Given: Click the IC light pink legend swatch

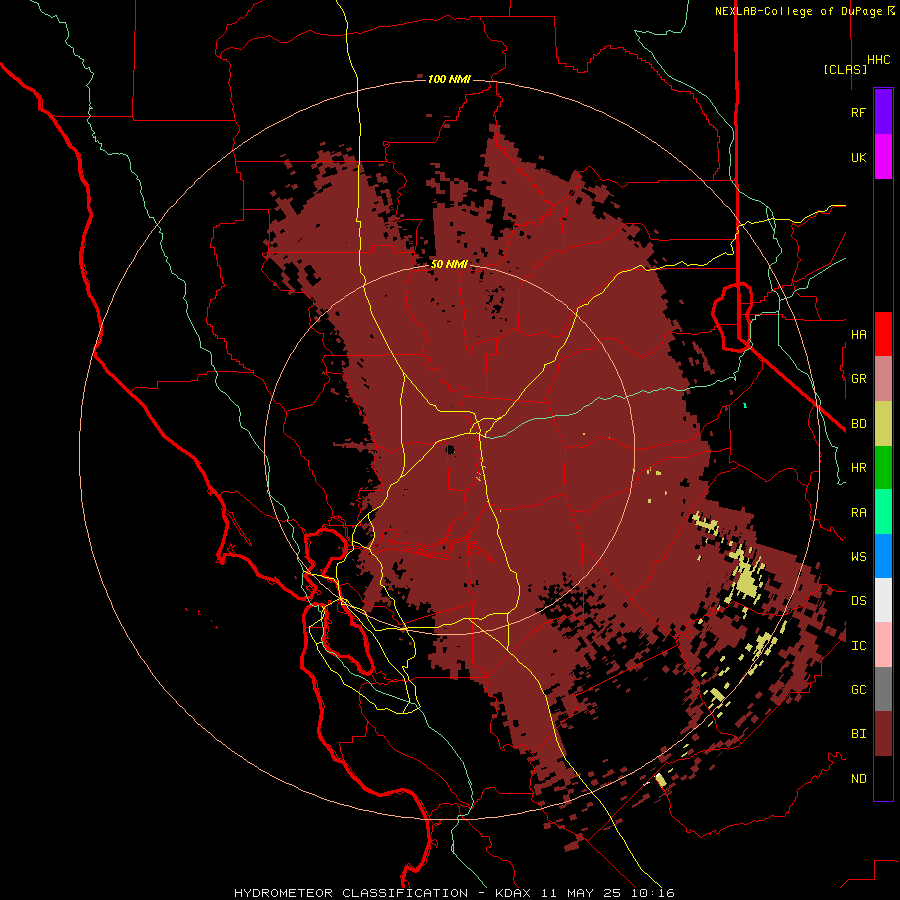Looking at the screenshot, I should (x=883, y=645).
